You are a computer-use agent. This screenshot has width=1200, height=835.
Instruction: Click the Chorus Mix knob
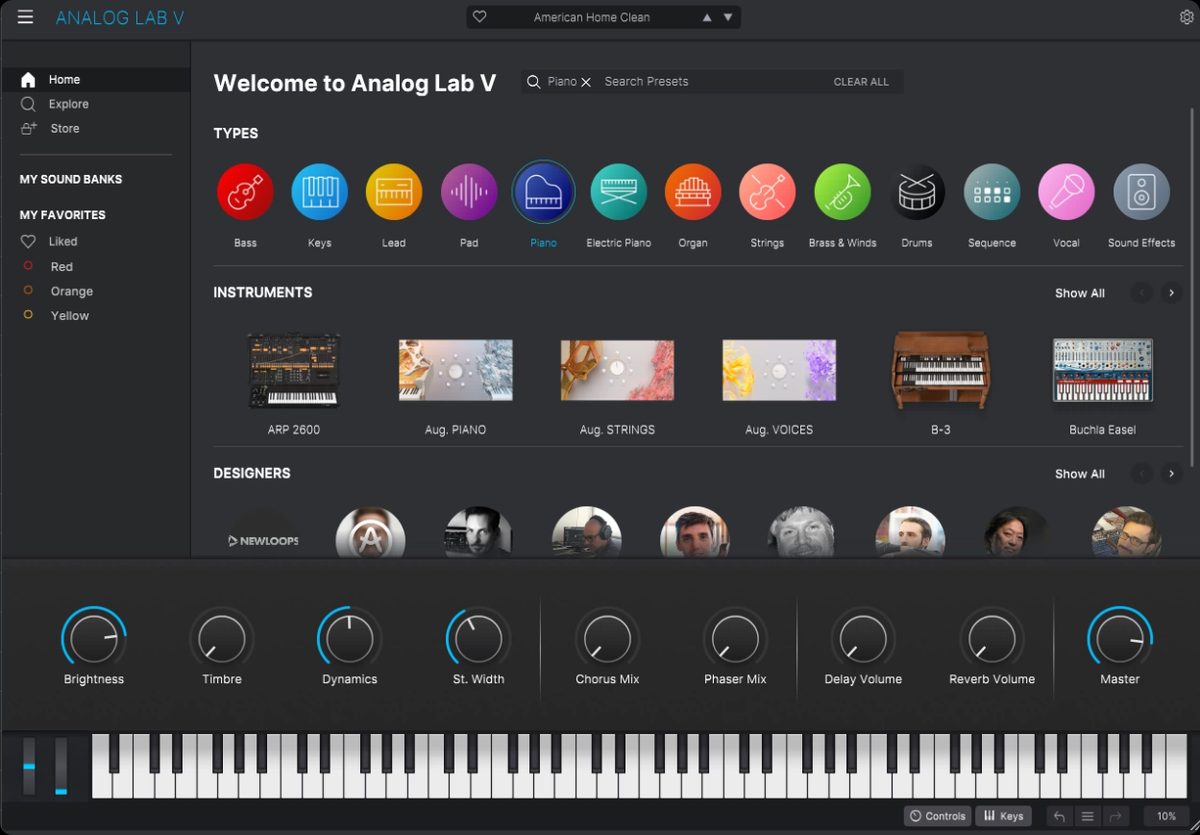607,638
